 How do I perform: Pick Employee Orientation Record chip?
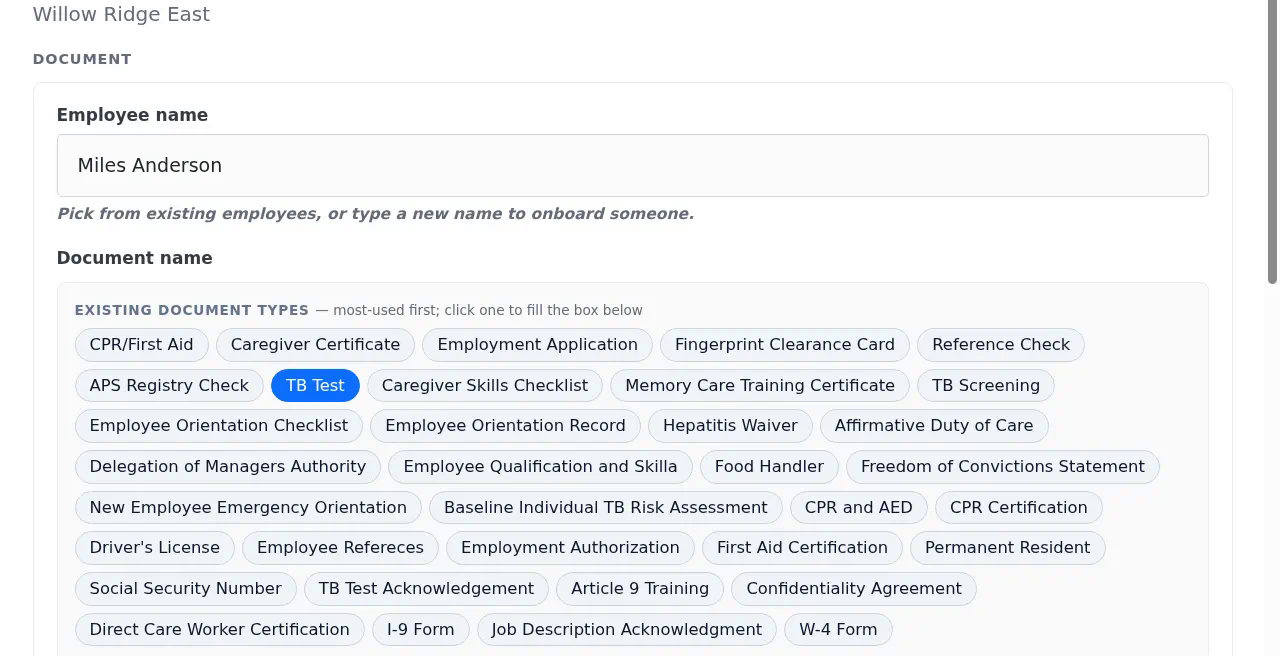505,425
